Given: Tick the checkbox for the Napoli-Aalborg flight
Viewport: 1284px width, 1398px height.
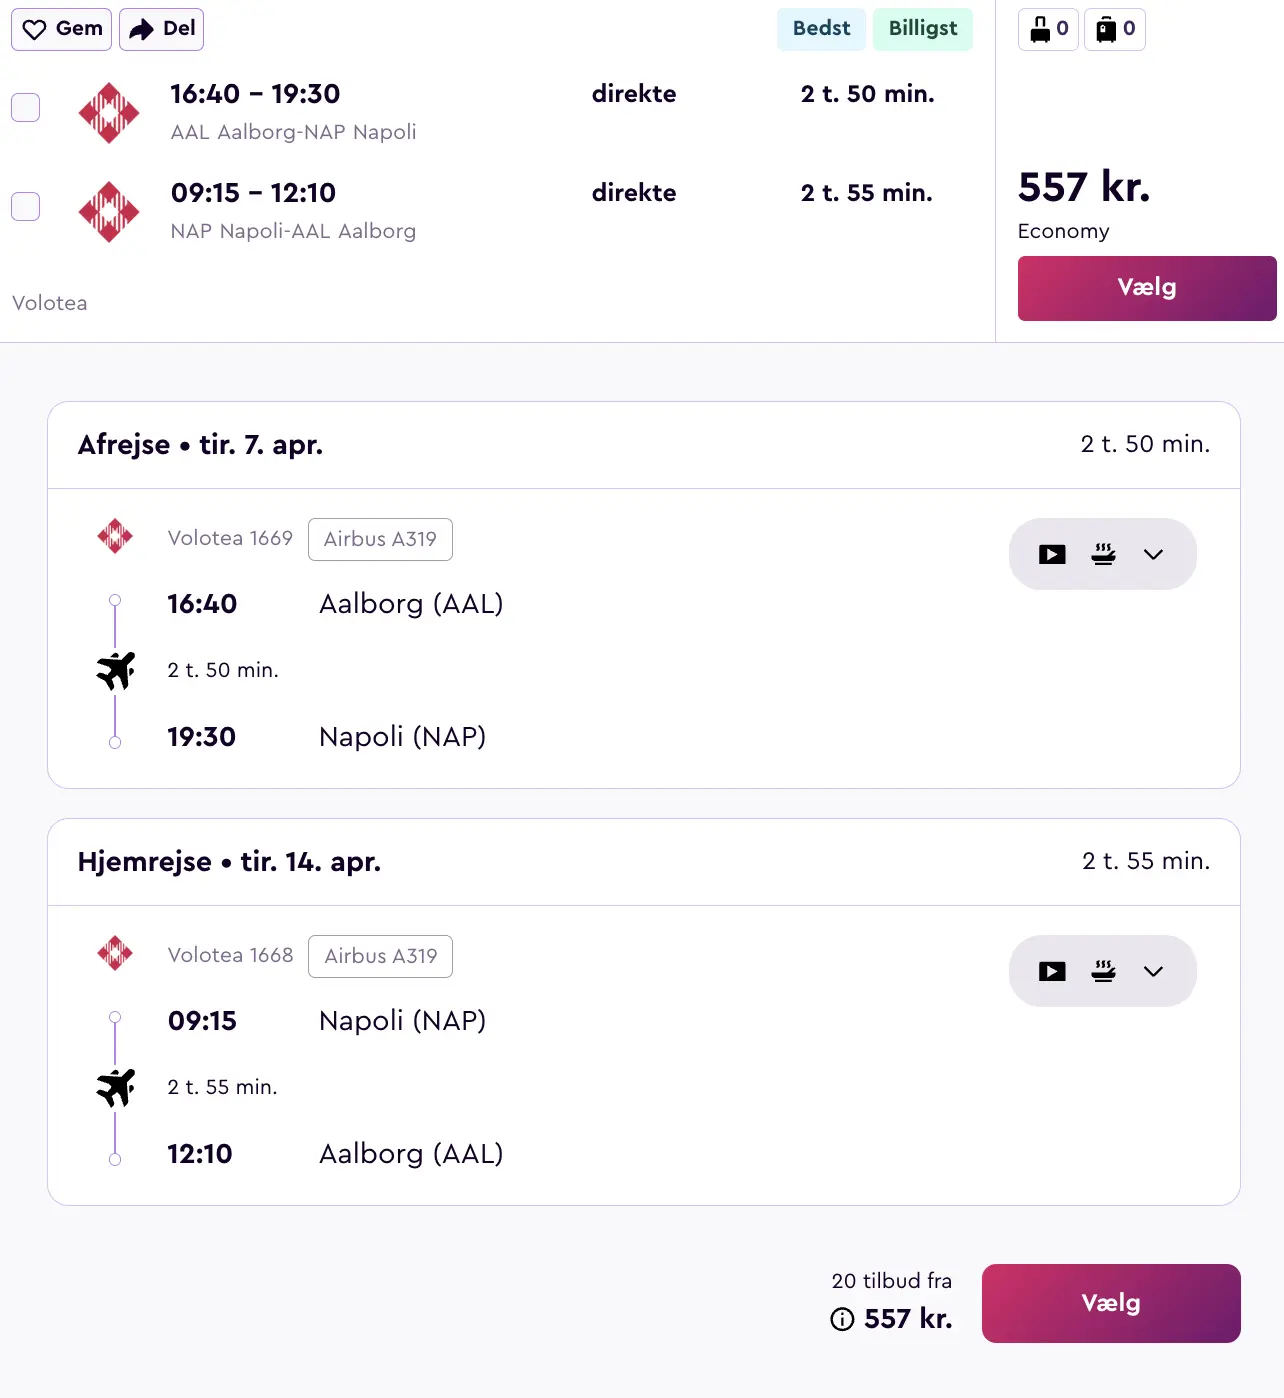Looking at the screenshot, I should (x=25, y=206).
